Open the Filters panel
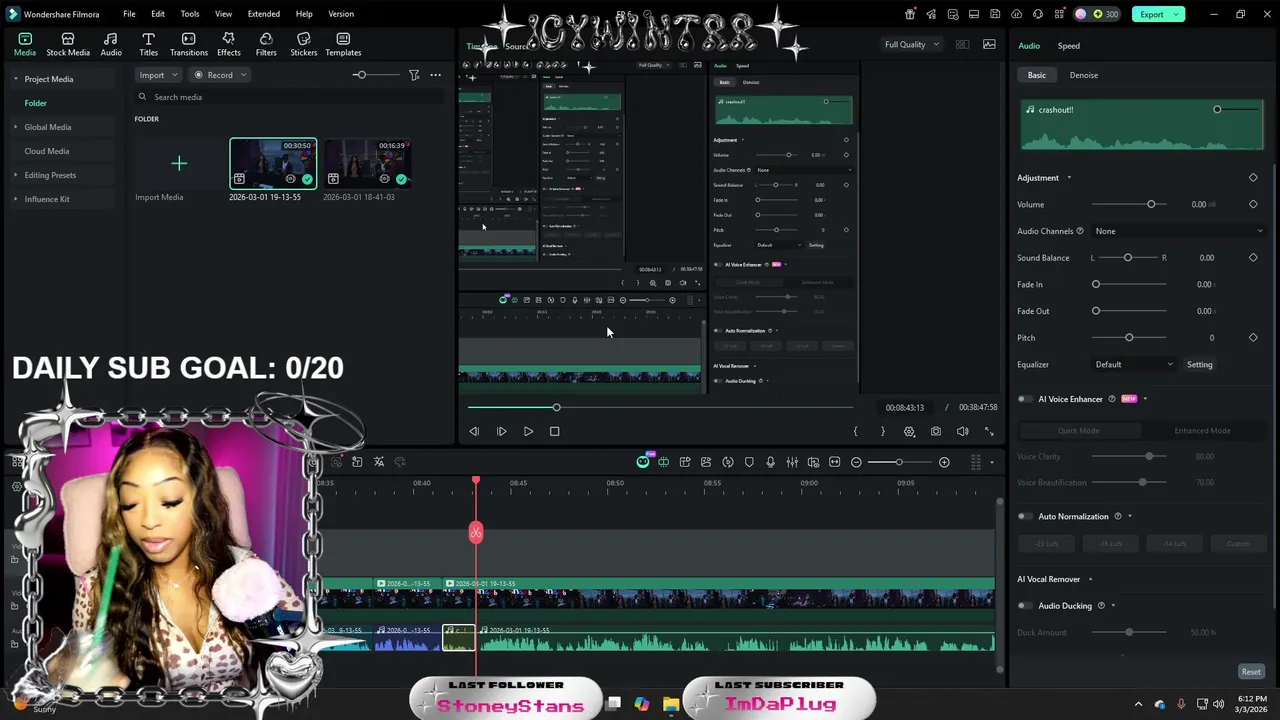Viewport: 1280px width, 720px height. pyautogui.click(x=266, y=44)
